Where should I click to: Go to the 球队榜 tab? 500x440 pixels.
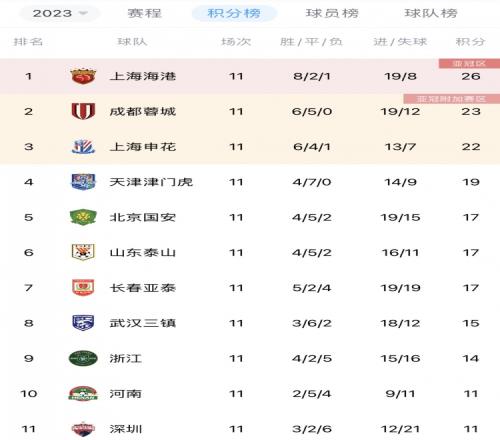[x=431, y=13]
